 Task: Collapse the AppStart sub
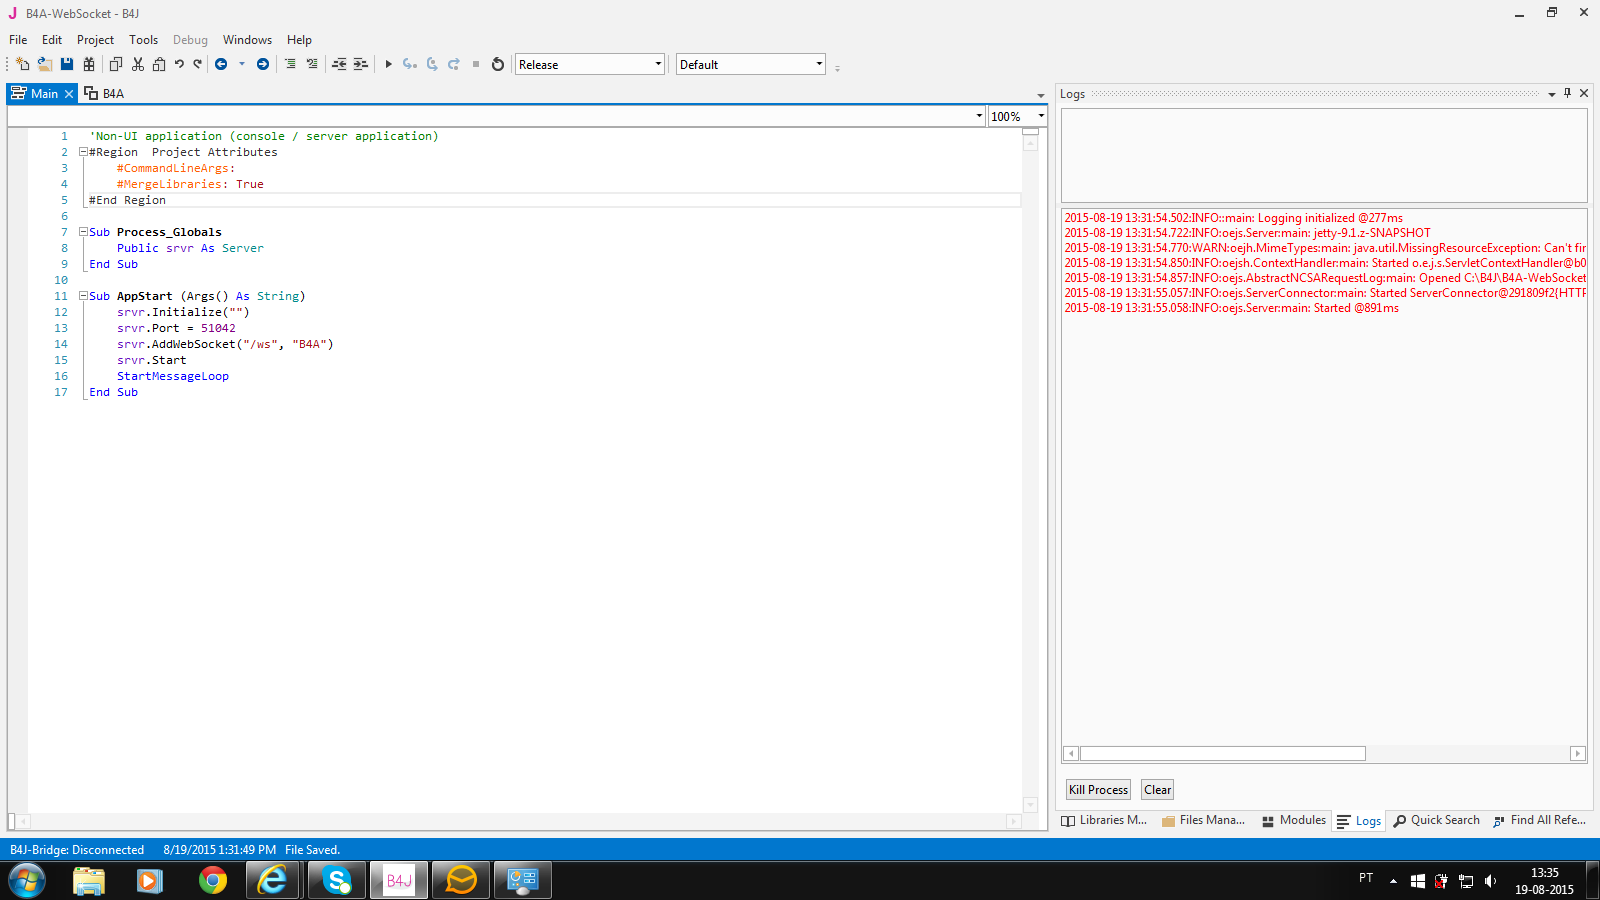[83, 296]
